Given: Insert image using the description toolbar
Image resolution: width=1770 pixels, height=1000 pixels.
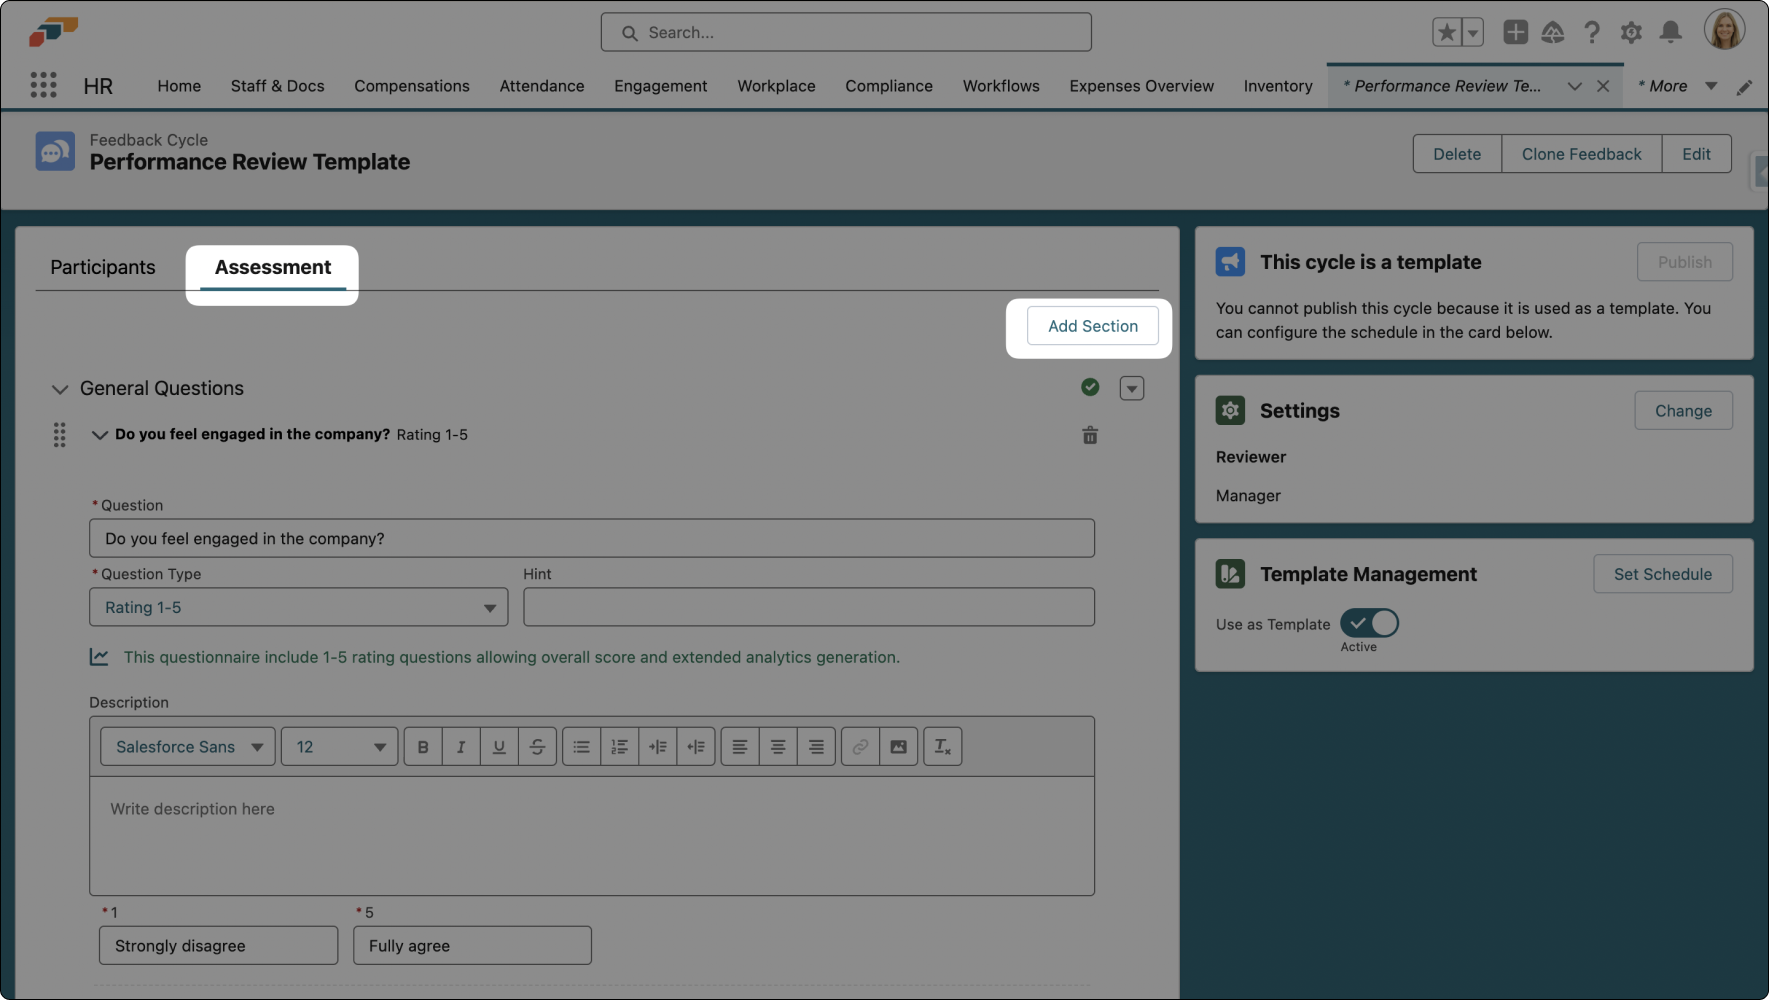Looking at the screenshot, I should click(x=898, y=747).
